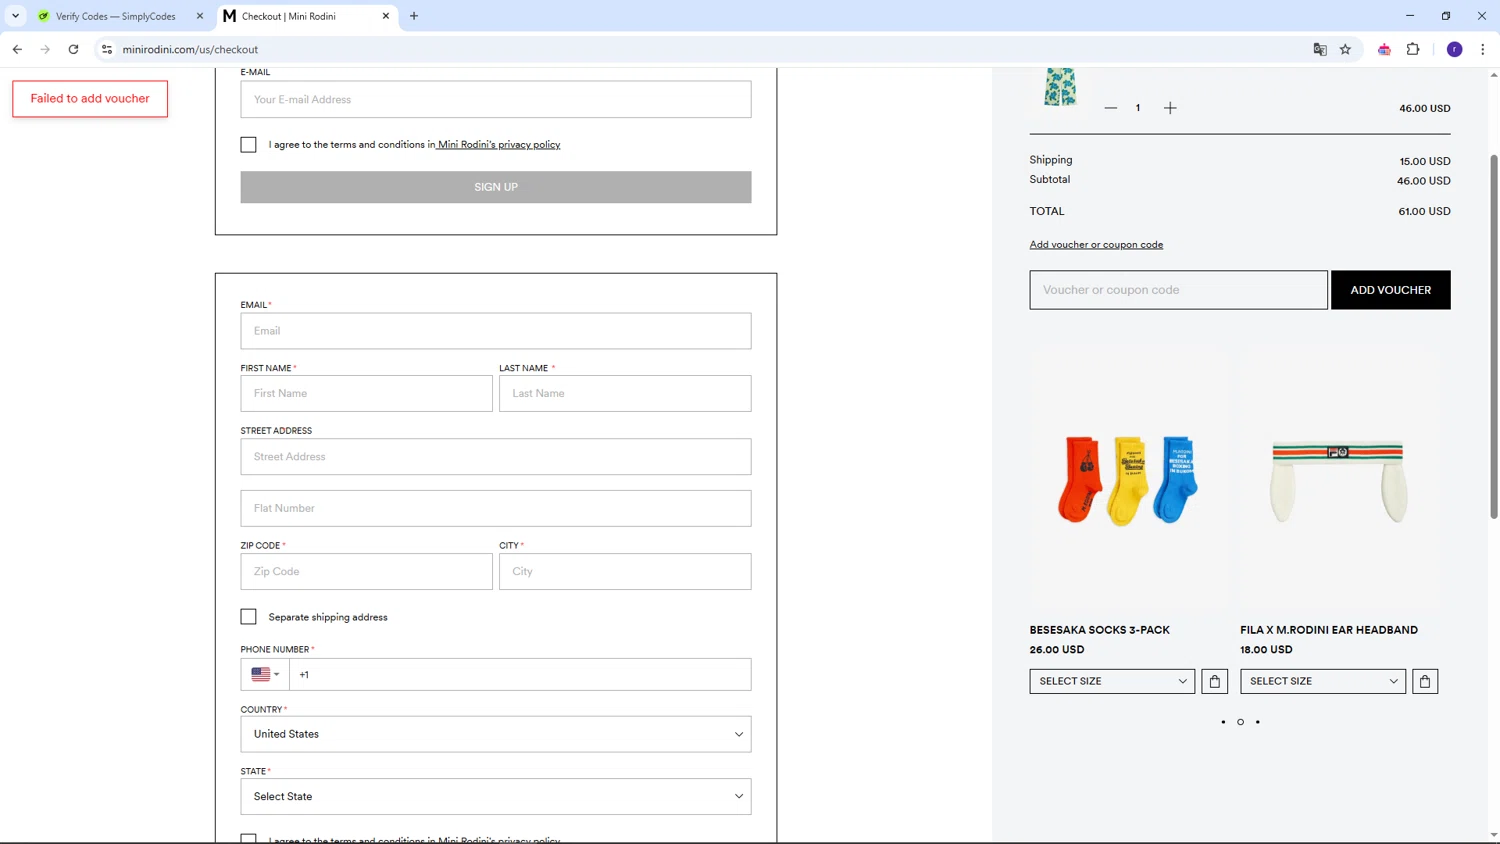Click the voucher or coupon code field
This screenshot has height=844, width=1500.
pyautogui.click(x=1178, y=290)
